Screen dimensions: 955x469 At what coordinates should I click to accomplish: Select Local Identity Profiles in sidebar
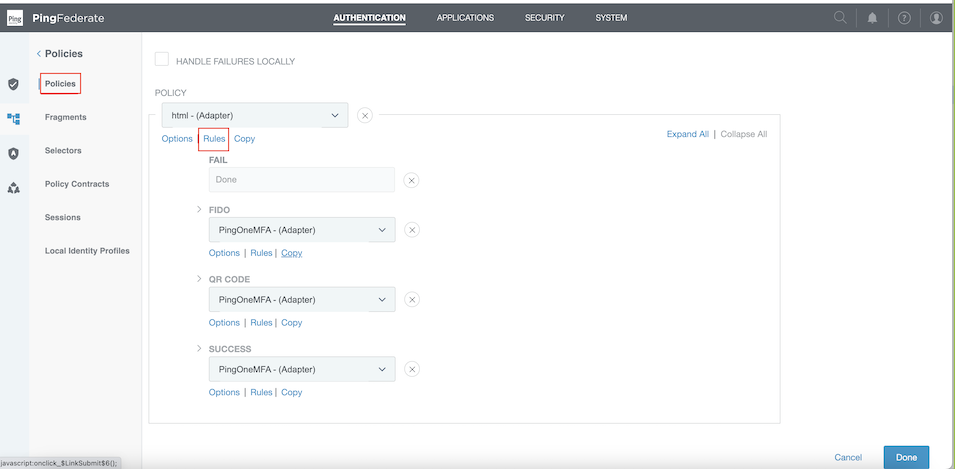[87, 251]
